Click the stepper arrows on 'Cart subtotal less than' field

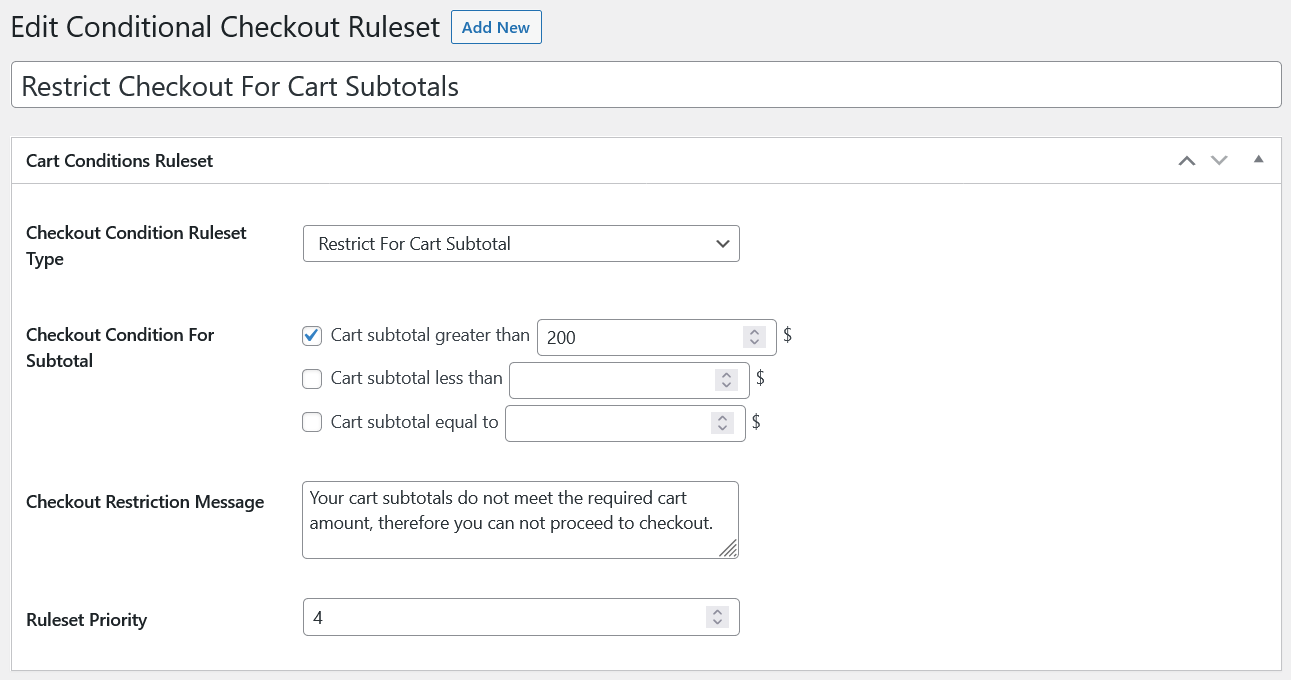728,379
